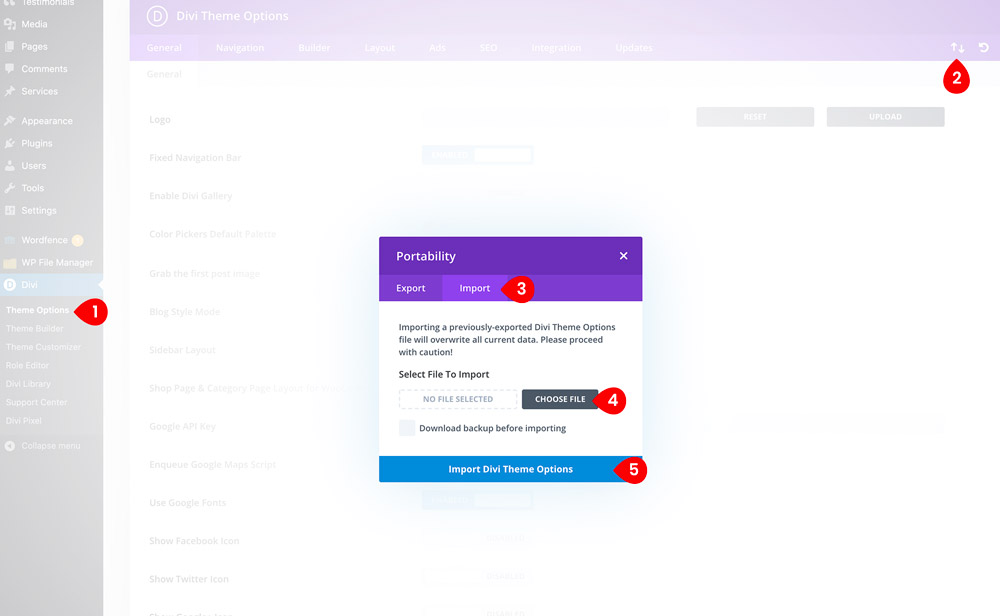Open the Layout options tab

coord(379,48)
